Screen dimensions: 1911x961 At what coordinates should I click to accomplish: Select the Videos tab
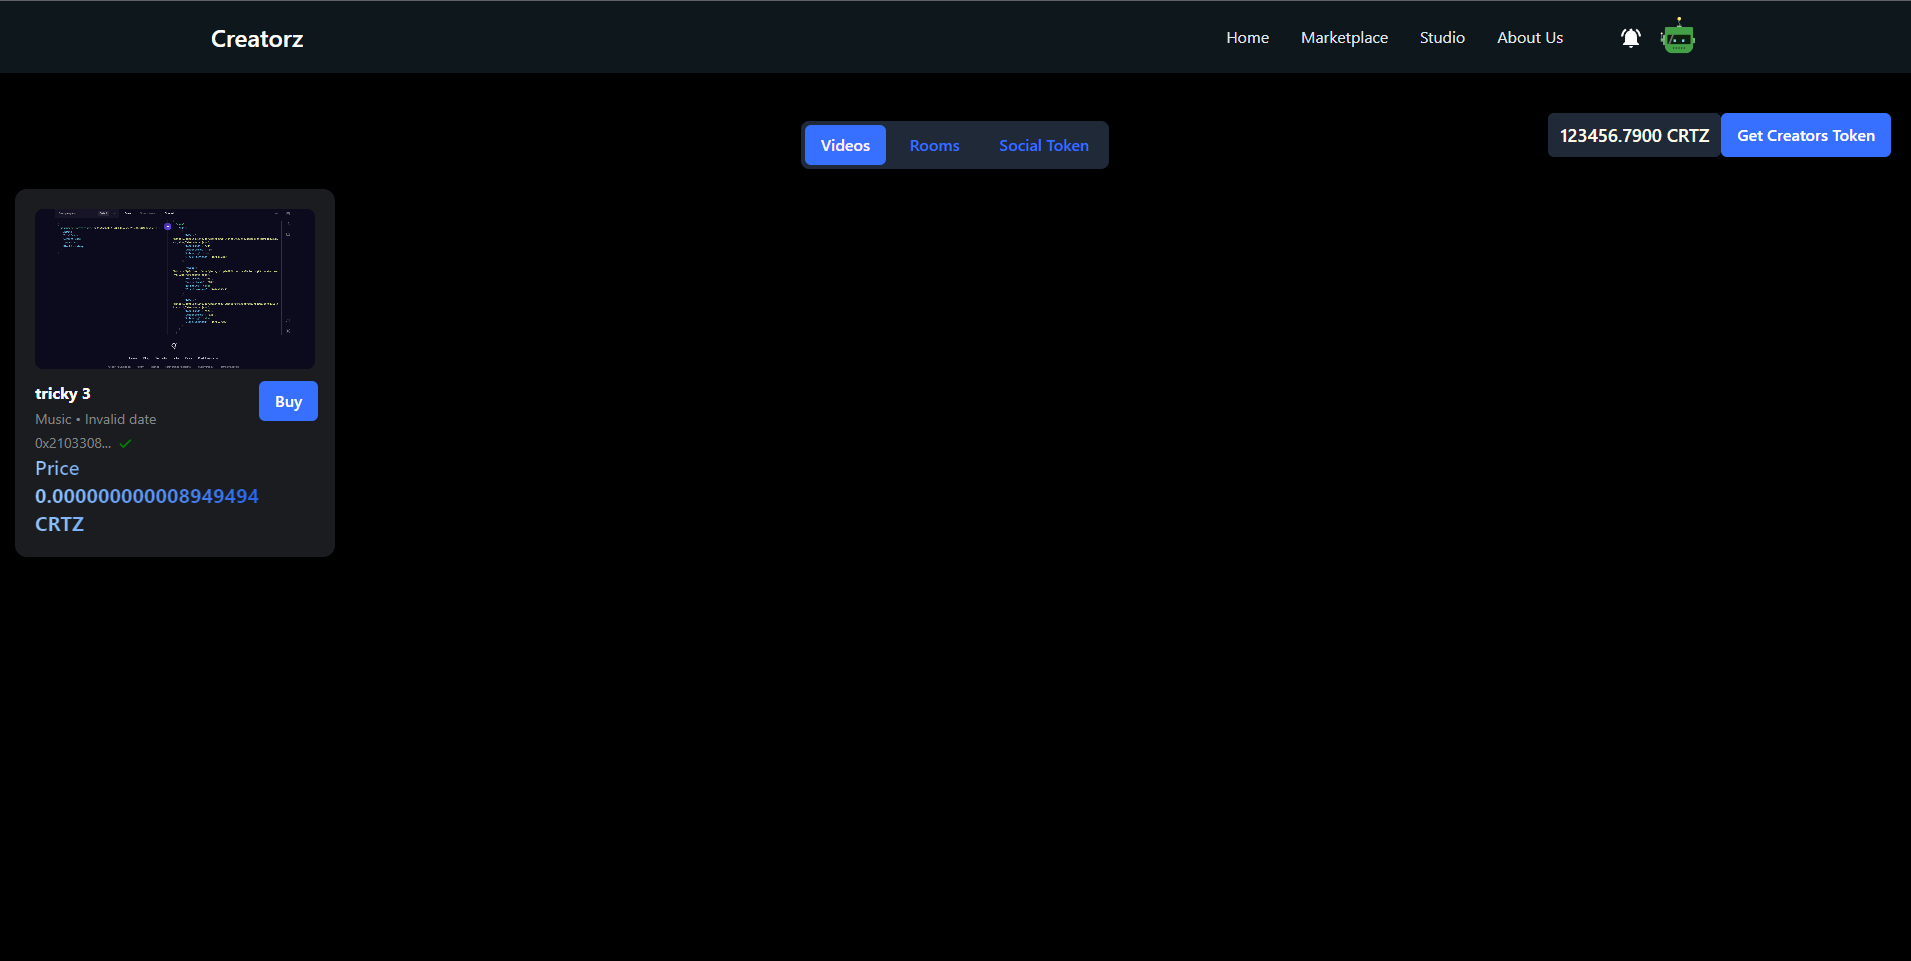(x=845, y=145)
